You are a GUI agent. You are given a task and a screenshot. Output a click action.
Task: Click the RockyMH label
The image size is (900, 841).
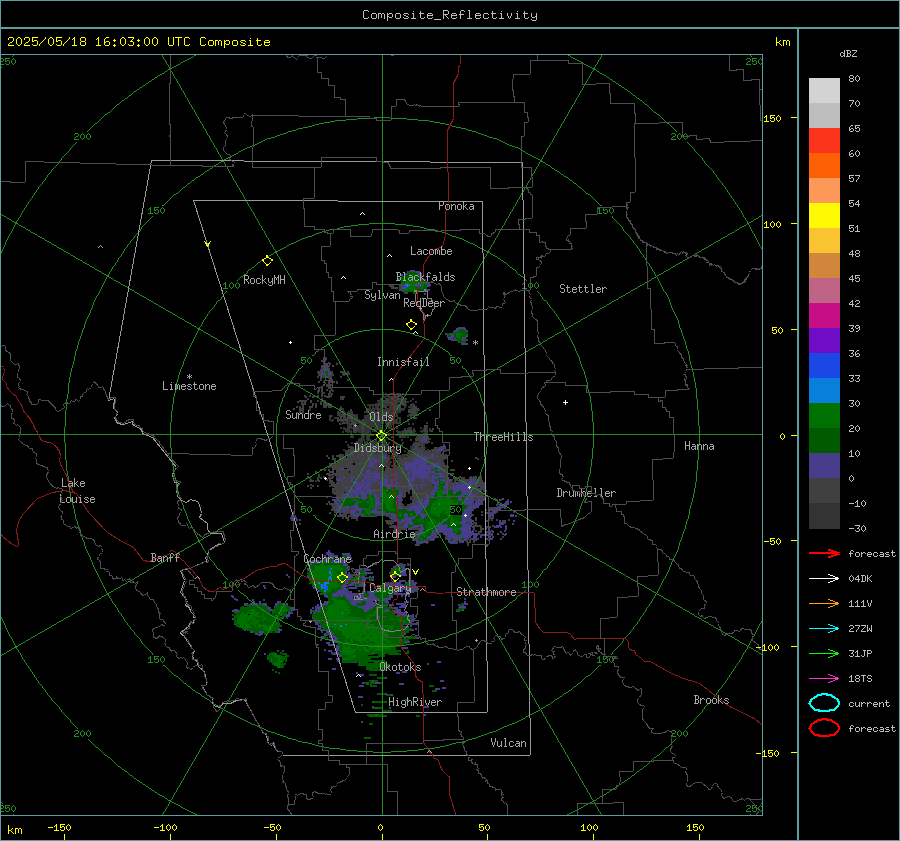(x=264, y=280)
